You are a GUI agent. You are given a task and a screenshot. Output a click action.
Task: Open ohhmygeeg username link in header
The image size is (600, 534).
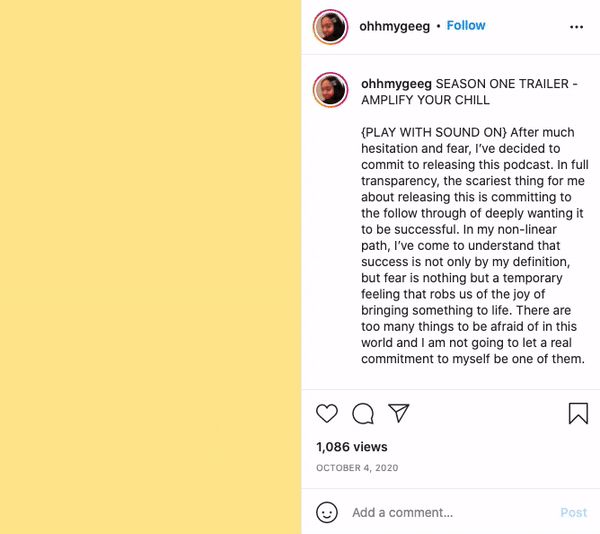(x=395, y=26)
